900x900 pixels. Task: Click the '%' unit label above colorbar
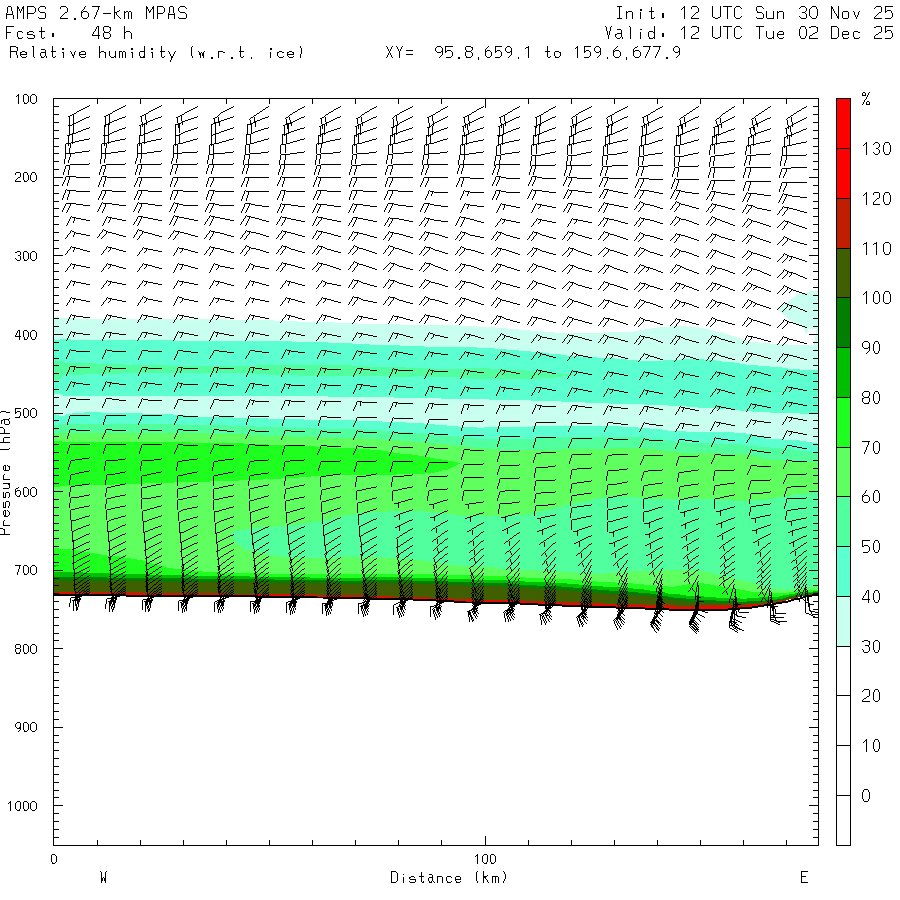866,99
